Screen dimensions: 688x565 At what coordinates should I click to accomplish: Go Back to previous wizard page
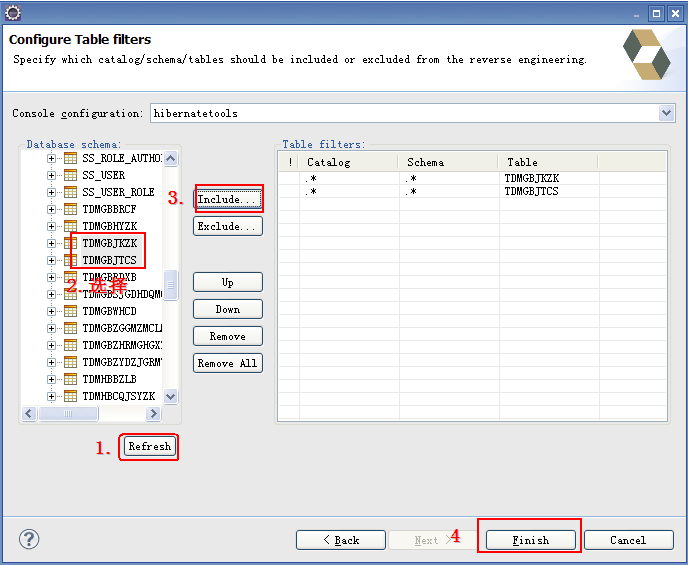coord(341,540)
